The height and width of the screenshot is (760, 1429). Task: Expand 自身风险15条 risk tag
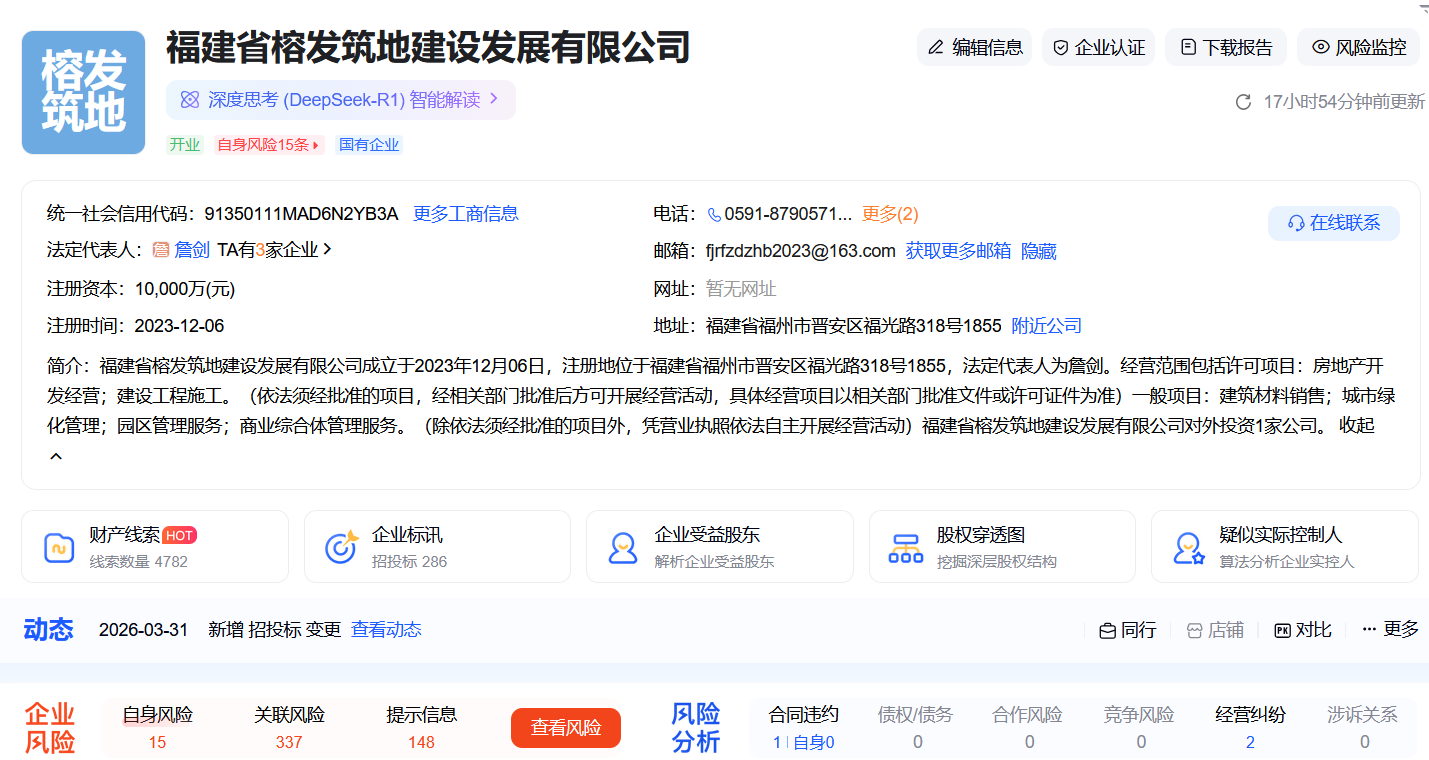click(269, 145)
